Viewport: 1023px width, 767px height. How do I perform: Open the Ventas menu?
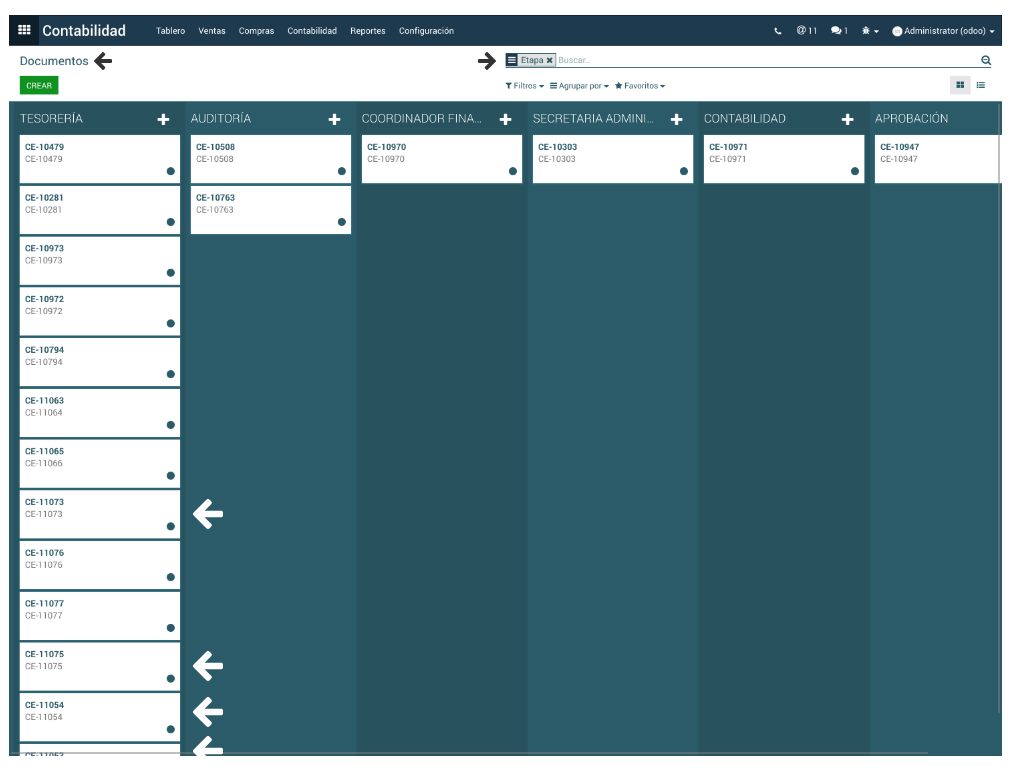[x=212, y=31]
